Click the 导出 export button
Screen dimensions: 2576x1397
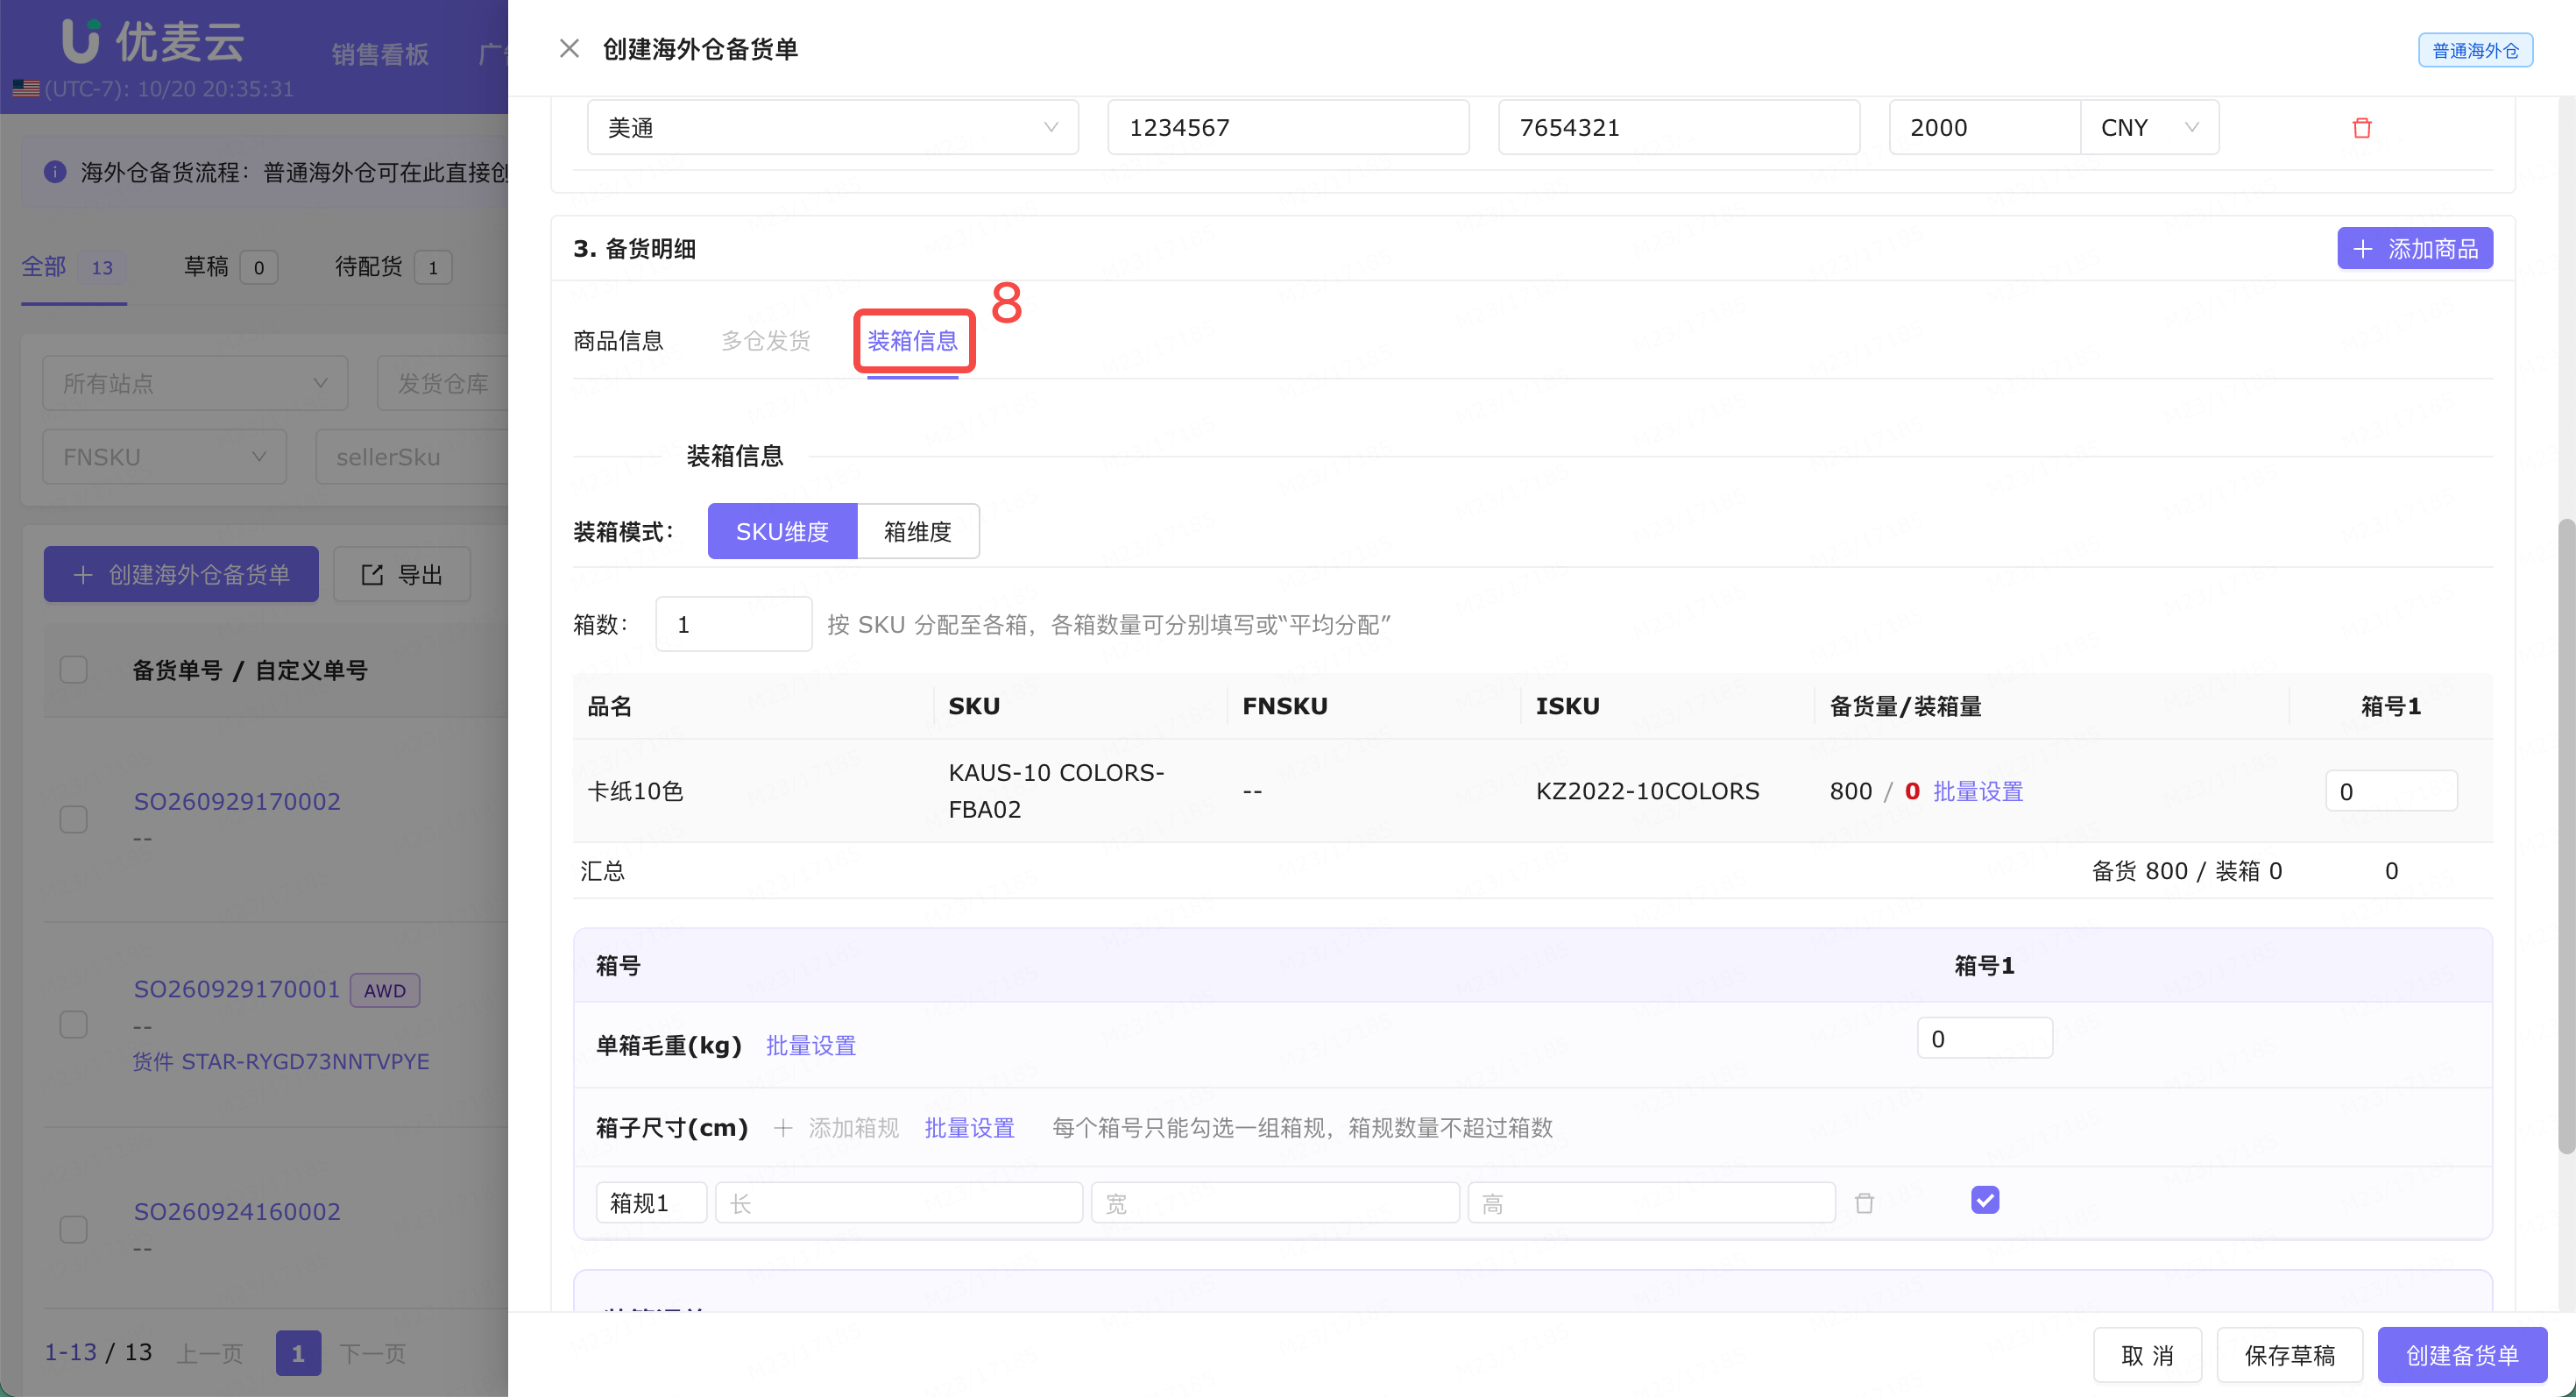(x=402, y=574)
